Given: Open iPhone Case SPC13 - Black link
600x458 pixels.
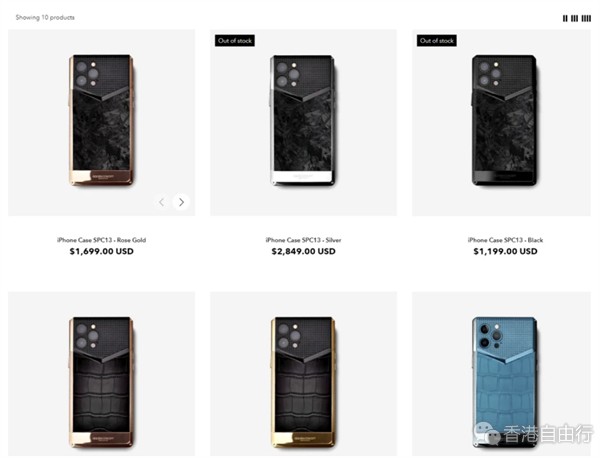Looking at the screenshot, I should 505,240.
